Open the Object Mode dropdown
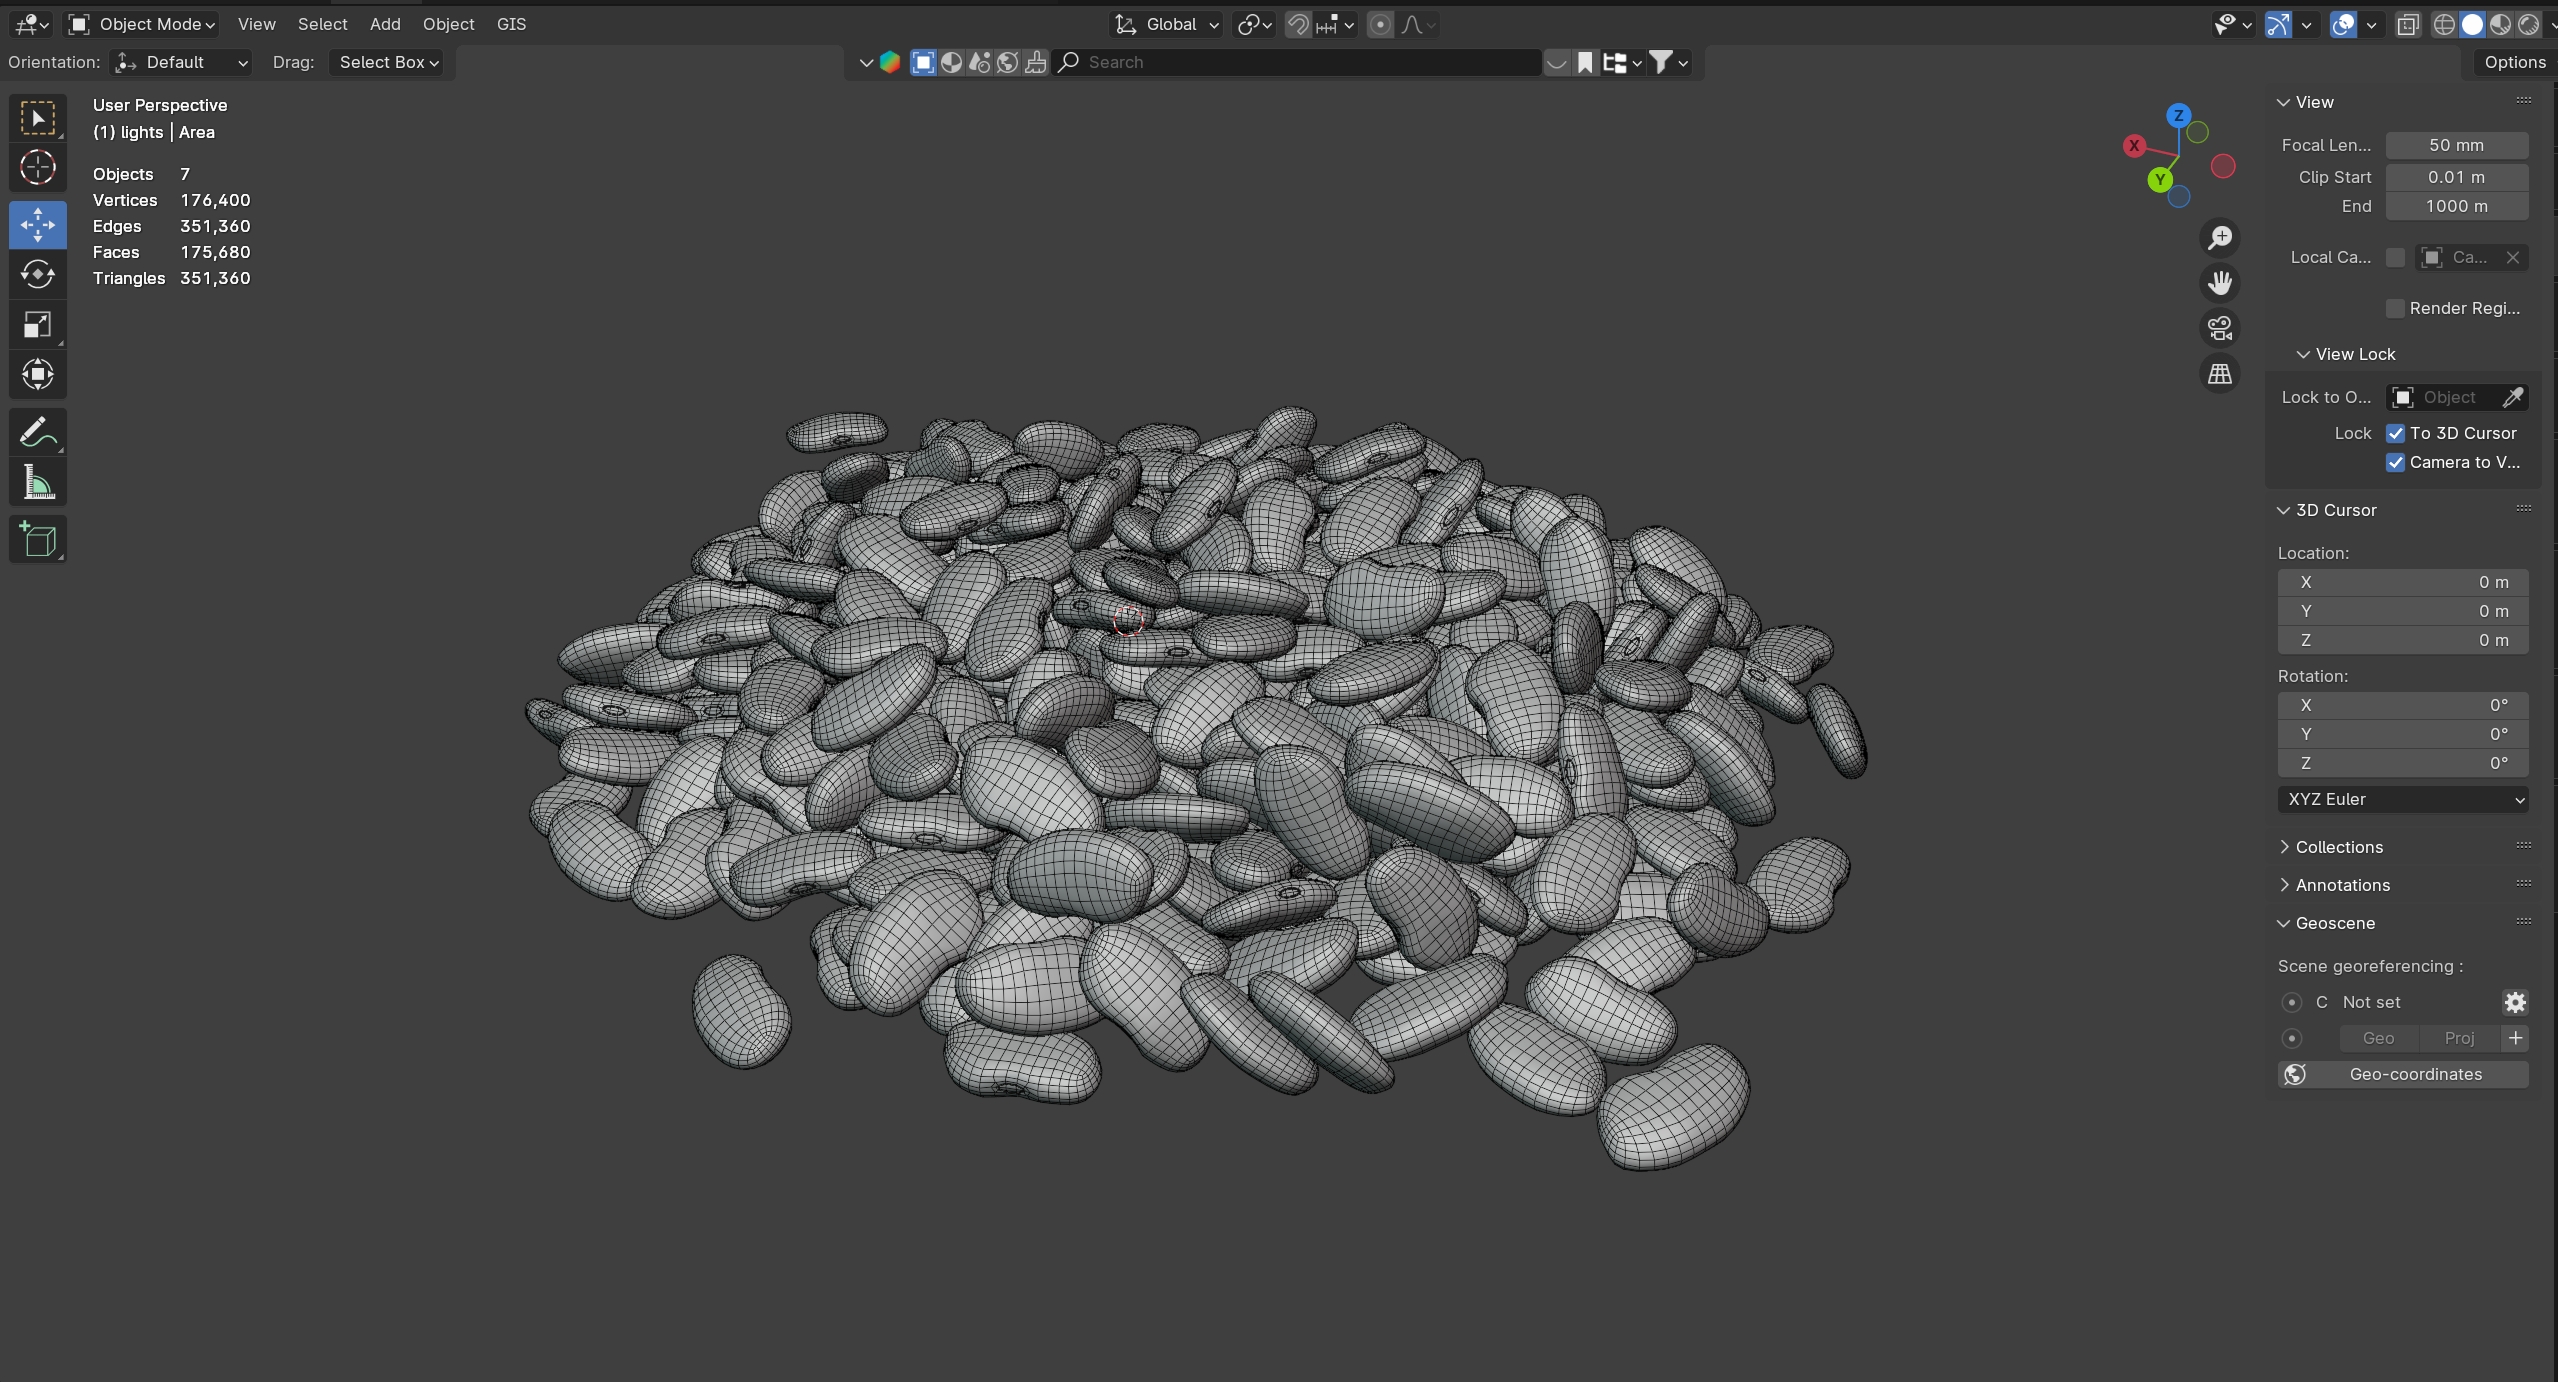Viewport: 2558px width, 1382px height. pos(143,24)
